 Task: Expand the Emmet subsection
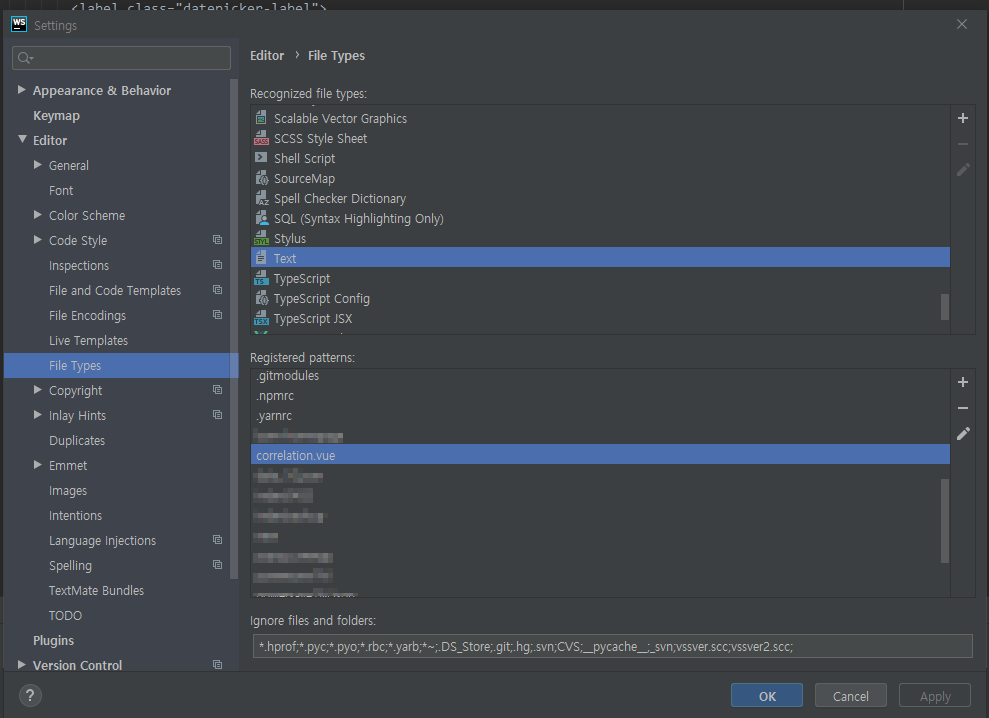38,465
